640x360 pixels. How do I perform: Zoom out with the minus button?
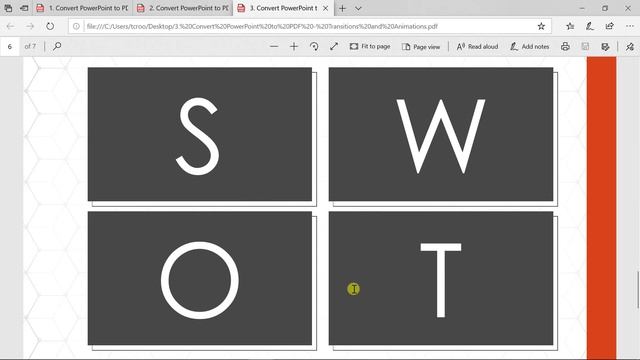[x=274, y=47]
